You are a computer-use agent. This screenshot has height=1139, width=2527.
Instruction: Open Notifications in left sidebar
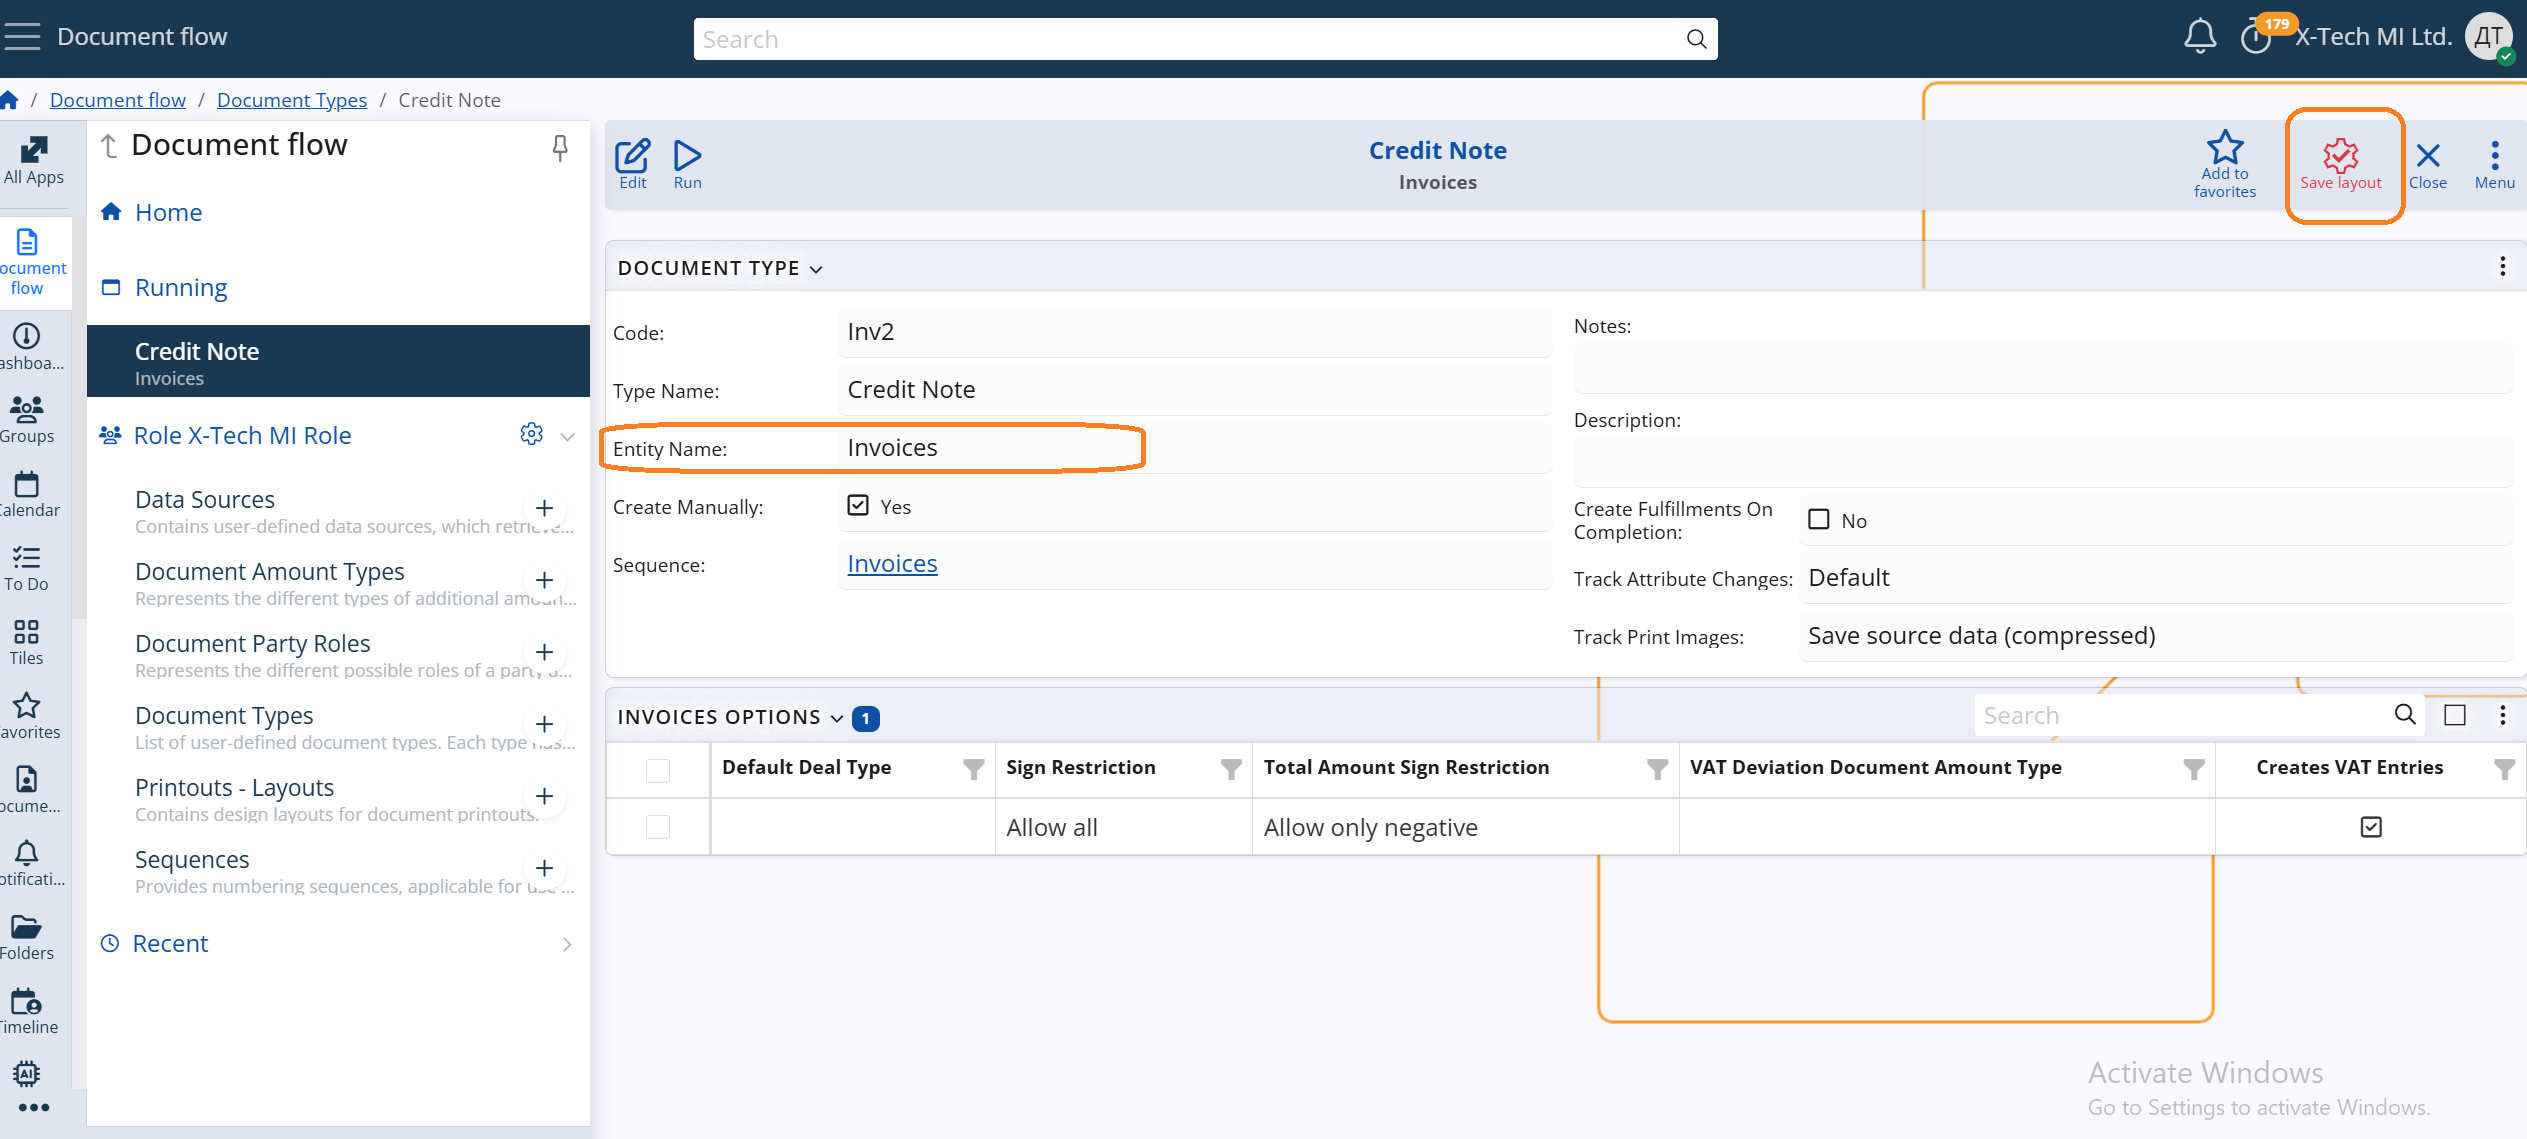(x=27, y=863)
